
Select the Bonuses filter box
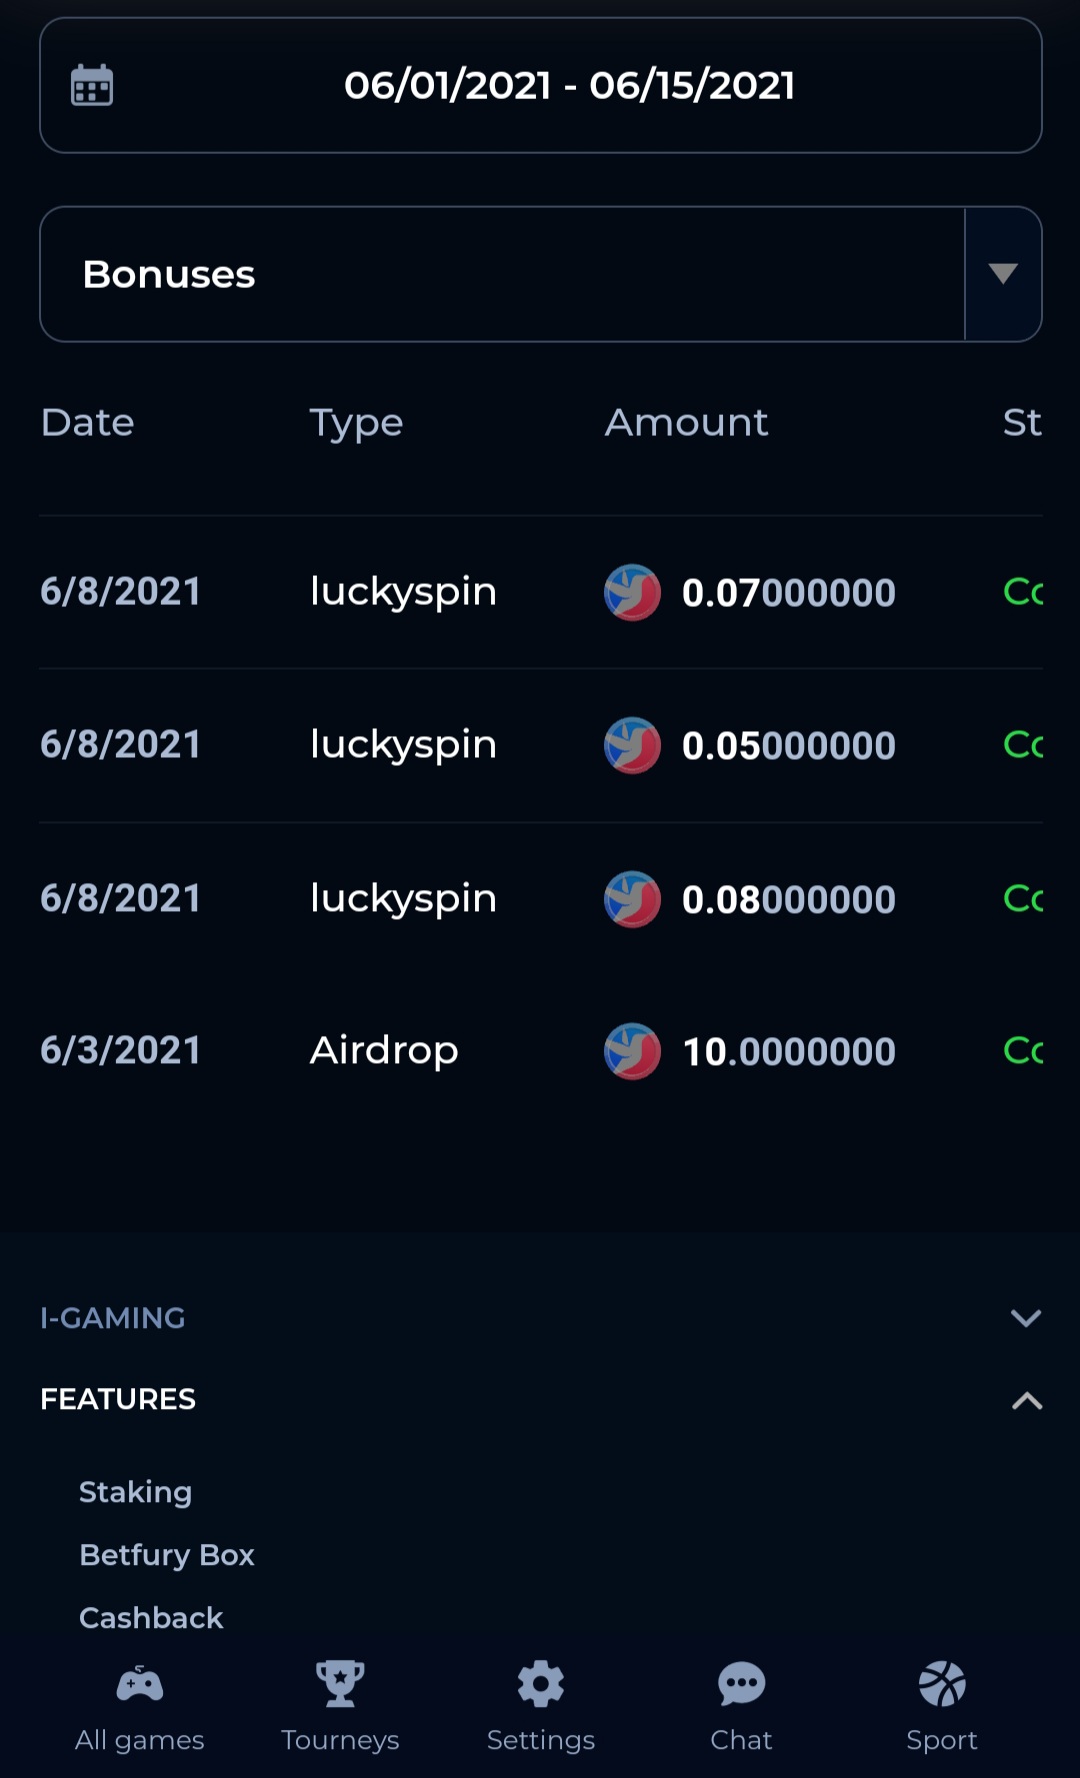coord(541,274)
